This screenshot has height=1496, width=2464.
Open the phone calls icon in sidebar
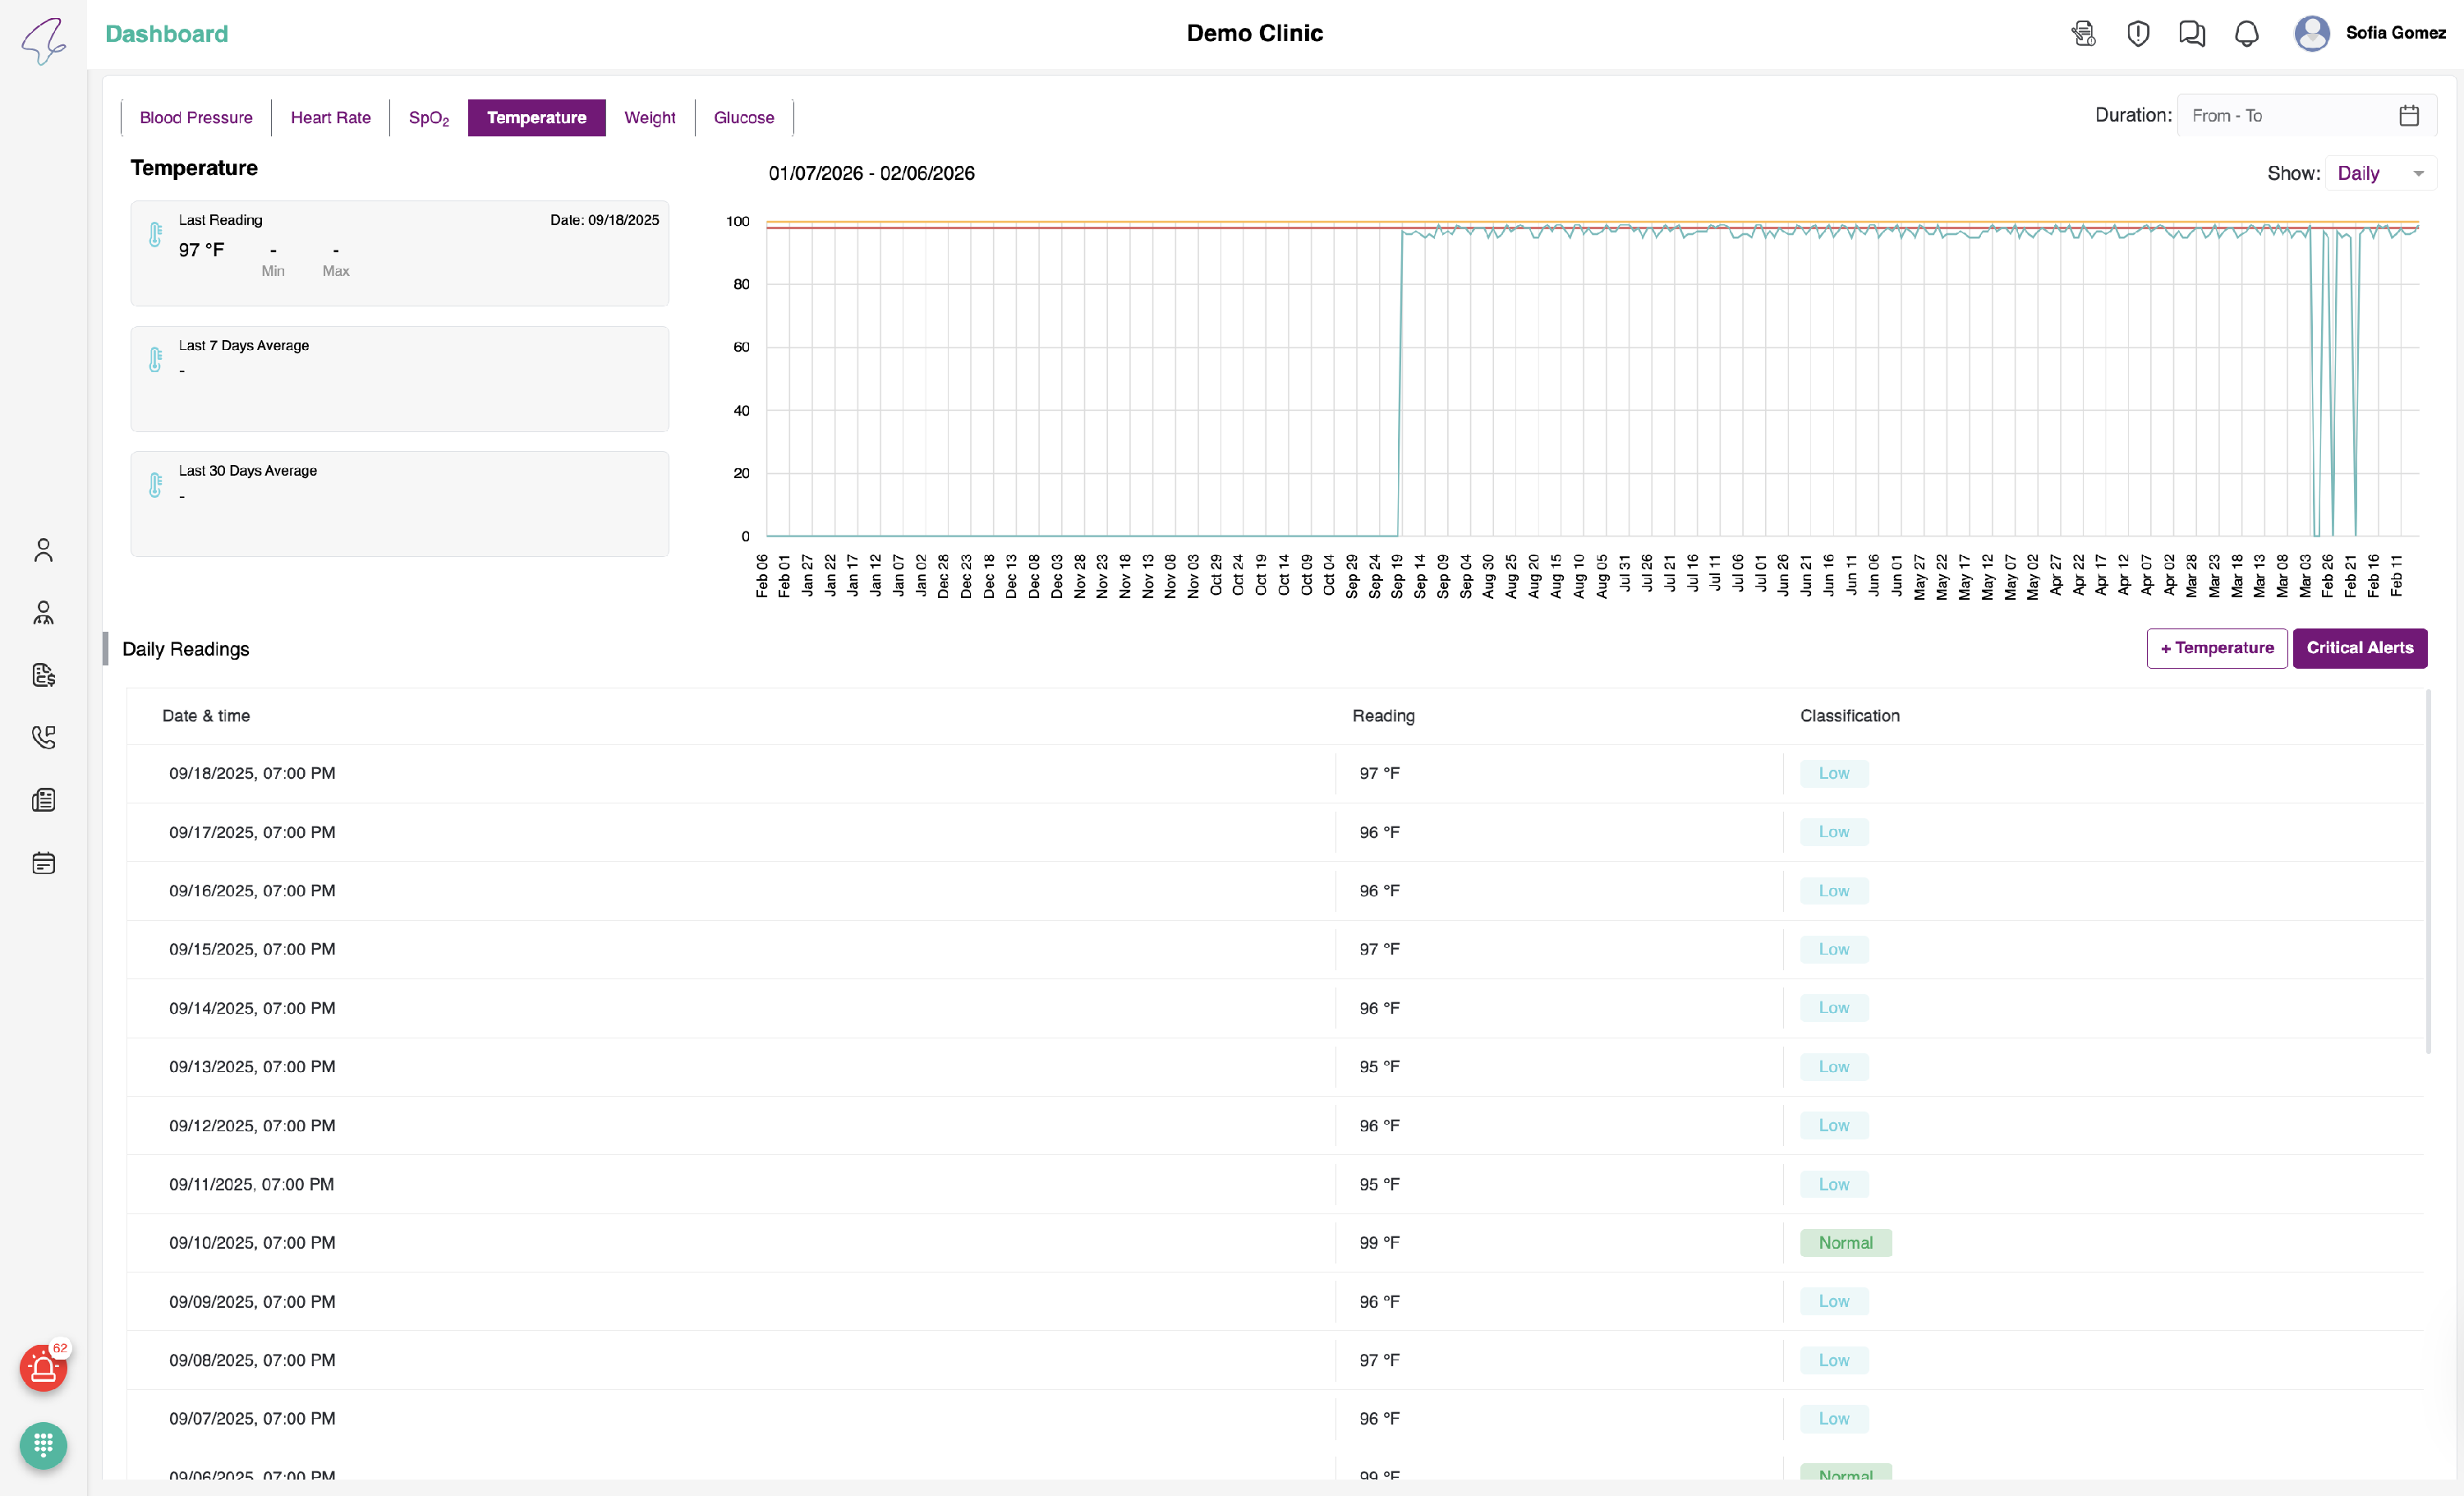click(43, 738)
